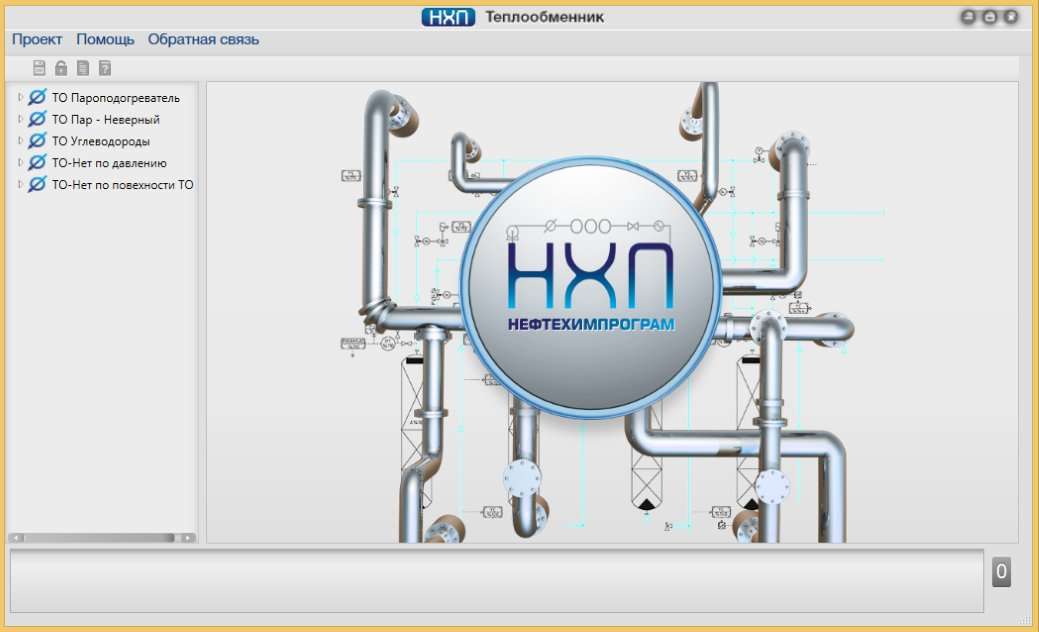Expand the ТО Углеводороды tree node
1039x632 pixels.
point(20,141)
